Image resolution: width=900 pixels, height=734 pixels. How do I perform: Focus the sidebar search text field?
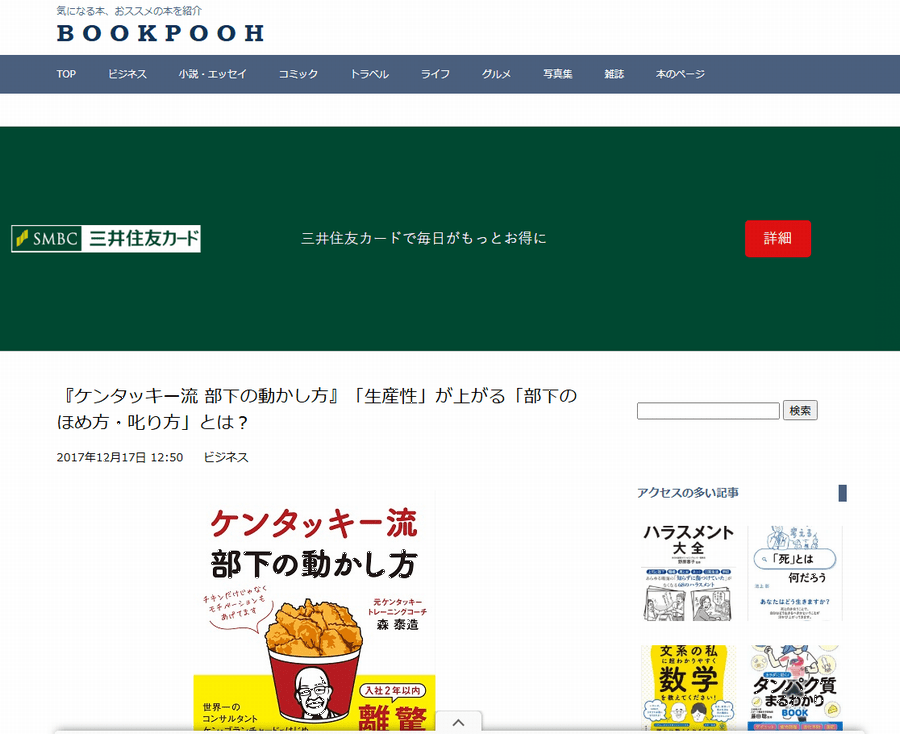[708, 411]
